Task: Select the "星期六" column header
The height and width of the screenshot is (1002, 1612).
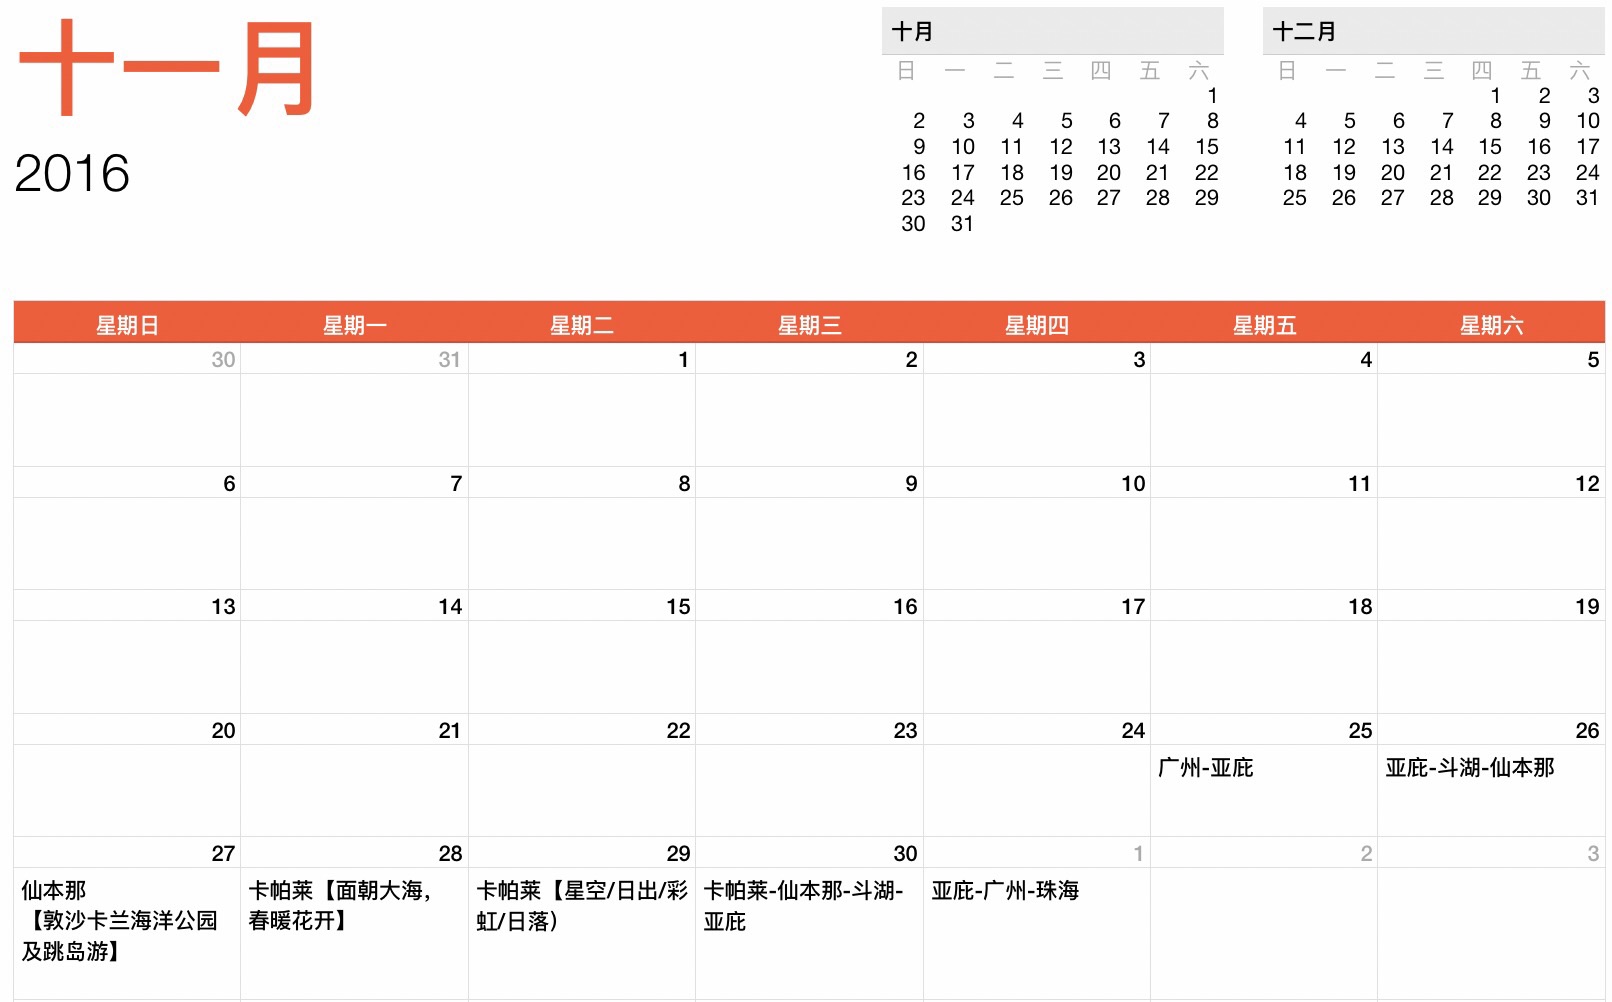Action: coord(1491,325)
